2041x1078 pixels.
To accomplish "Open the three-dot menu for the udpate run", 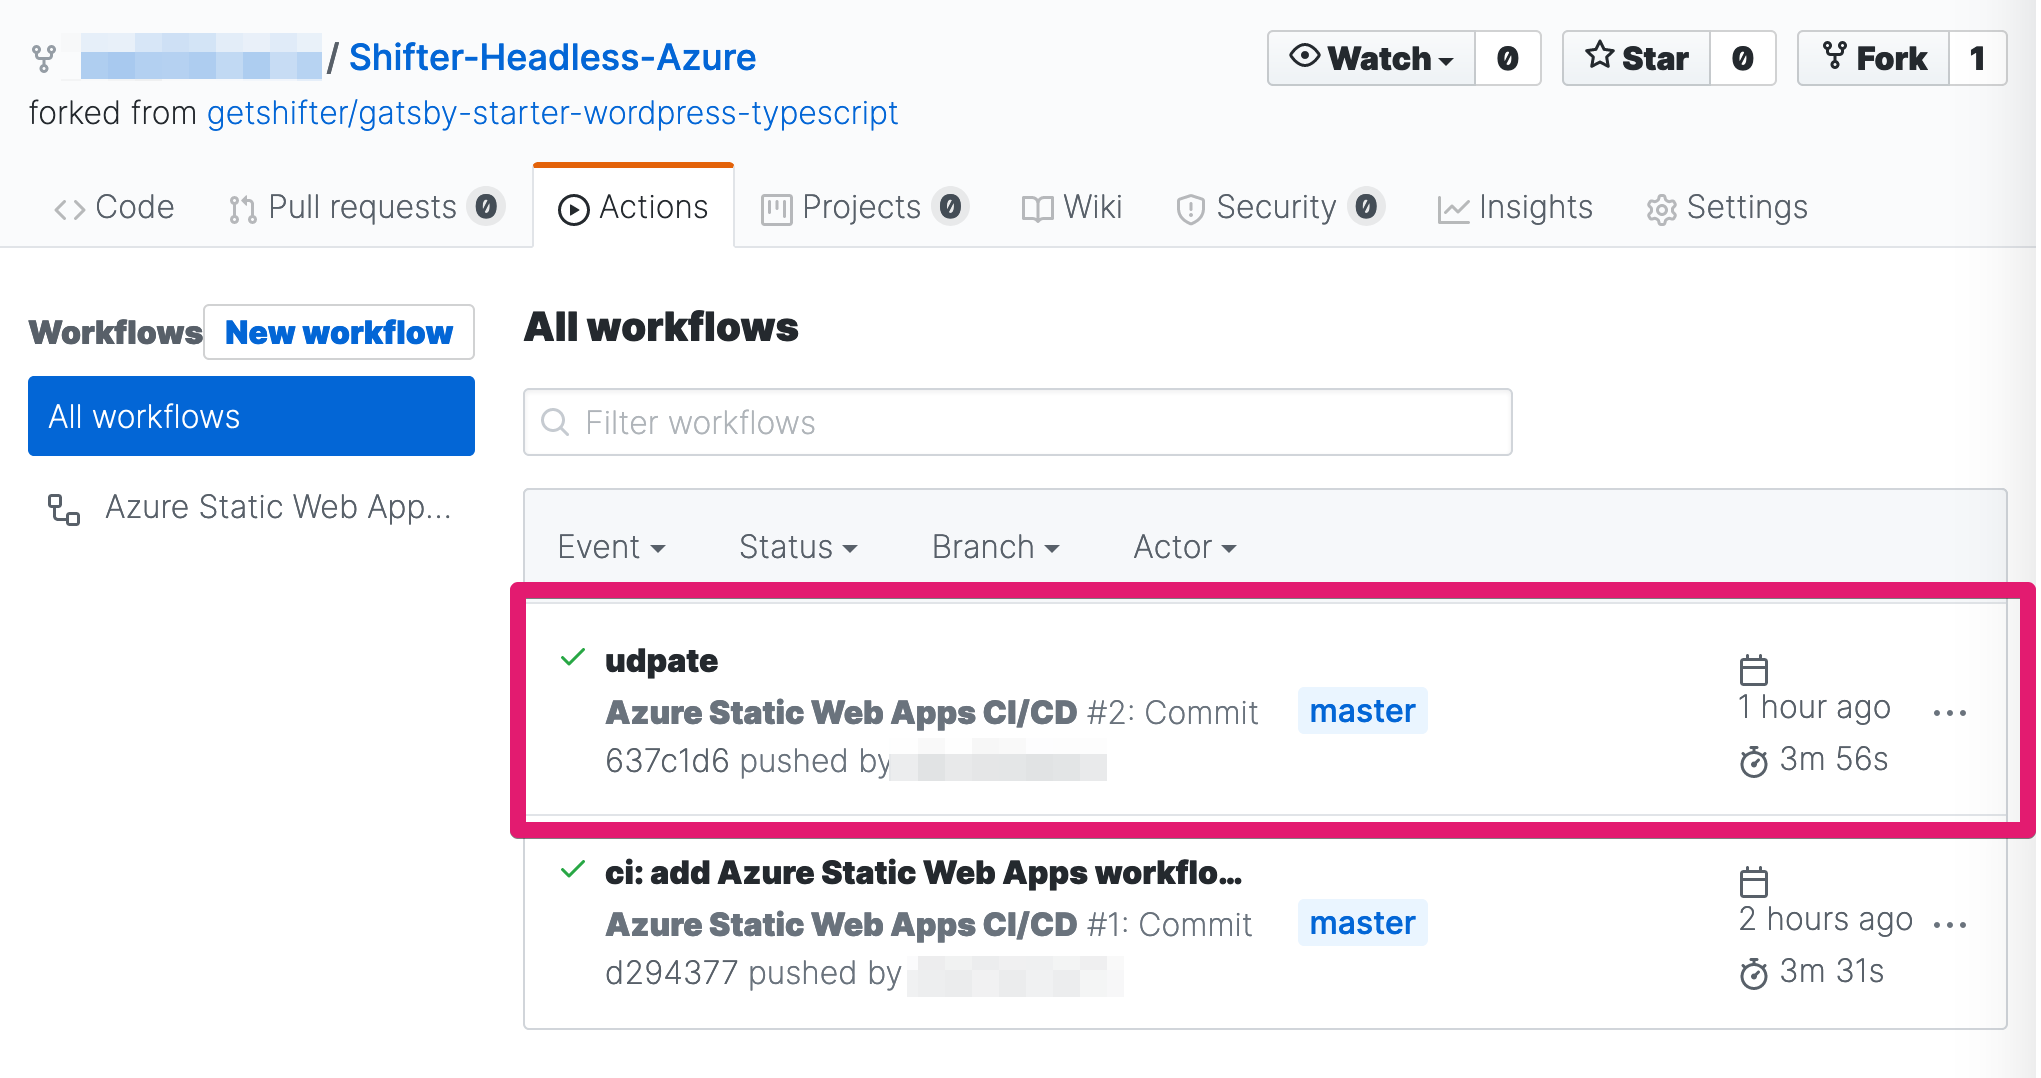I will pos(1950,713).
